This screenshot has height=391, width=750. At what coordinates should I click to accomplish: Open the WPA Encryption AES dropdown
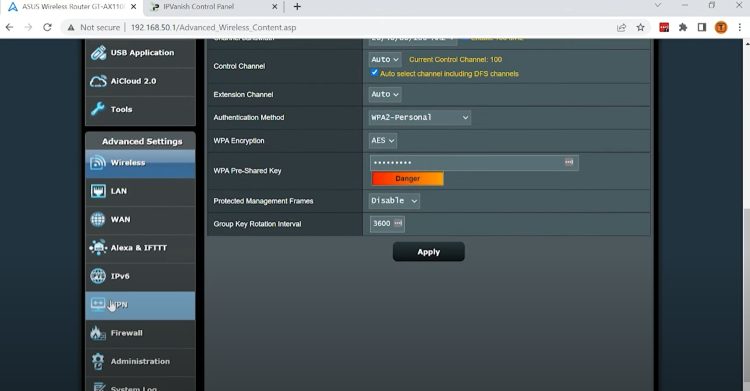(x=383, y=140)
